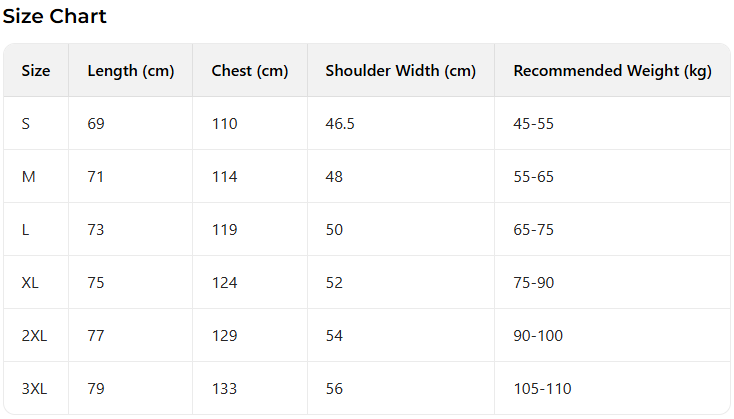Click the Chest (cm) column header
Image resolution: width=734 pixels, height=419 pixels.
[x=250, y=71]
